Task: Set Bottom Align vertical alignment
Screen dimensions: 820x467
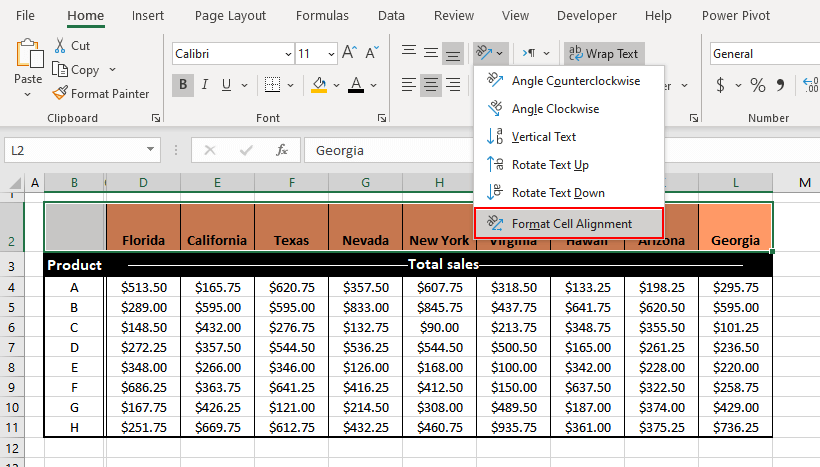Action: tap(453, 53)
